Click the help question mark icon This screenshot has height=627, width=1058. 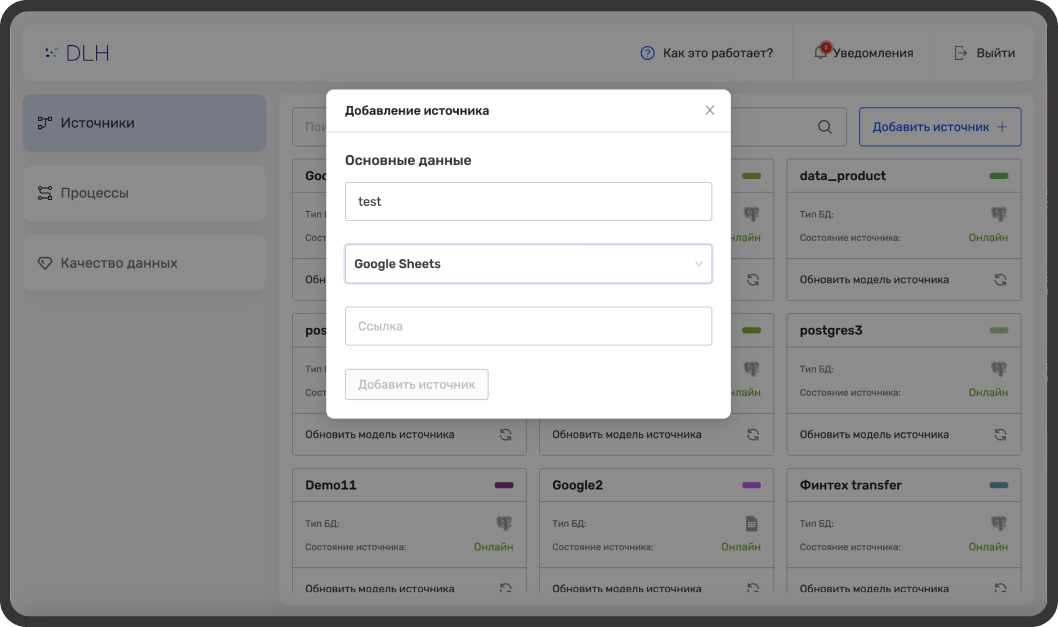pyautogui.click(x=647, y=53)
